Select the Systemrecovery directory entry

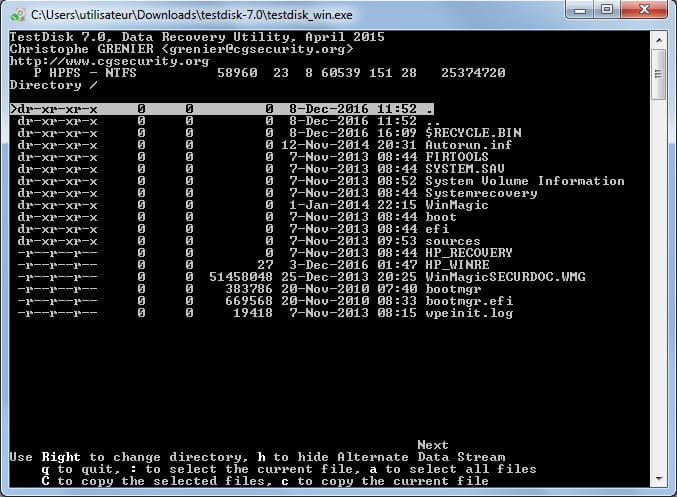(277, 193)
